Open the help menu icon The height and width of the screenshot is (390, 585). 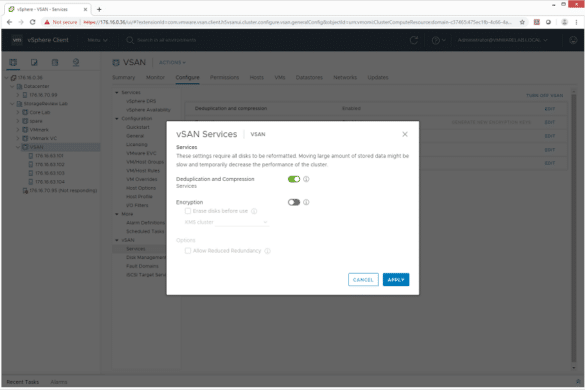pyautogui.click(x=438, y=40)
